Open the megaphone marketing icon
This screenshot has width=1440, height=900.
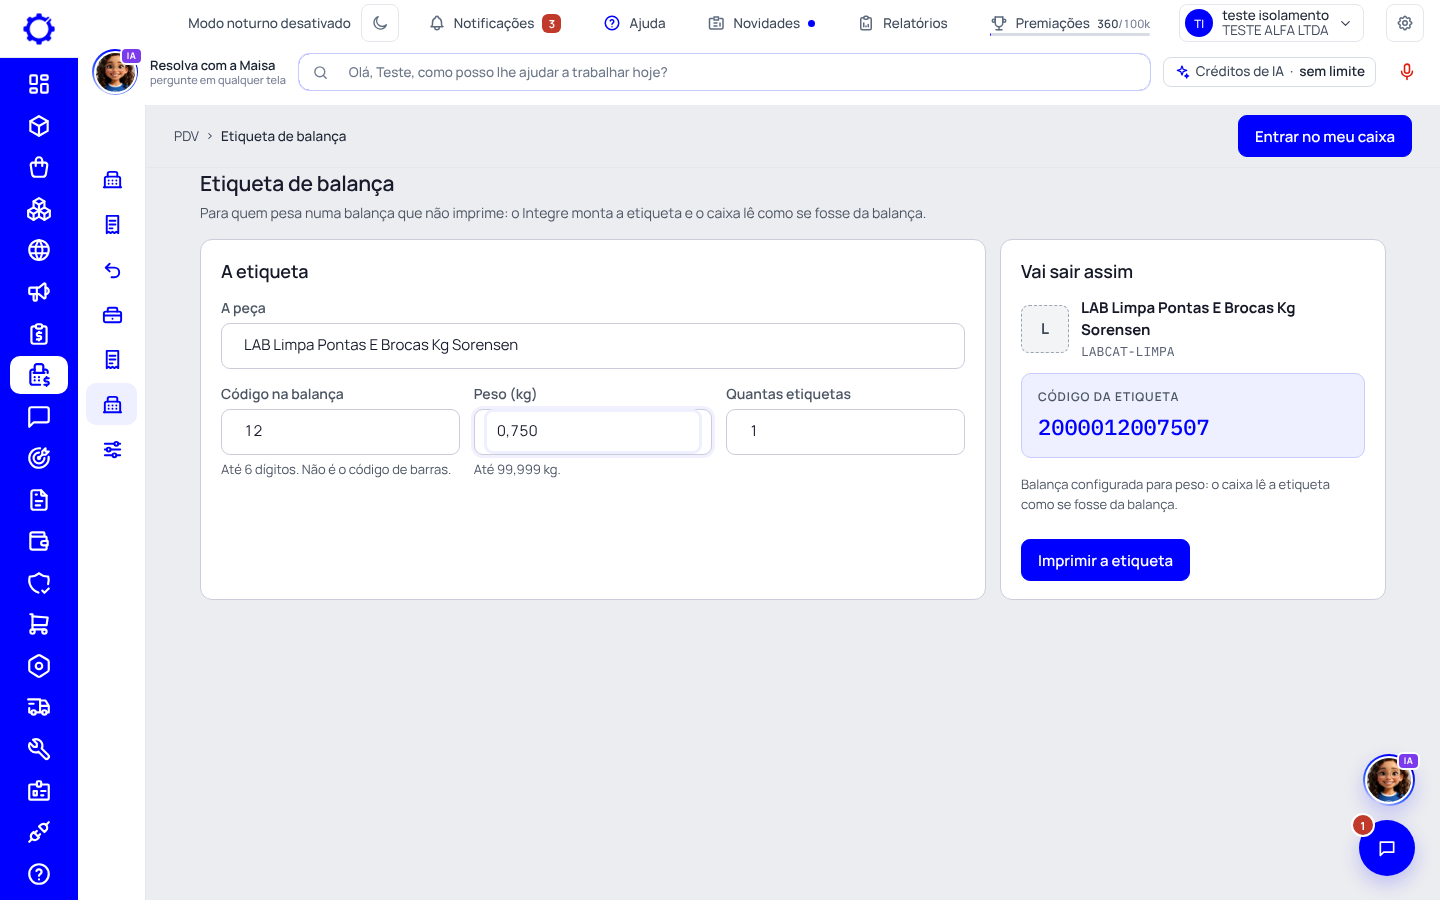click(x=39, y=292)
